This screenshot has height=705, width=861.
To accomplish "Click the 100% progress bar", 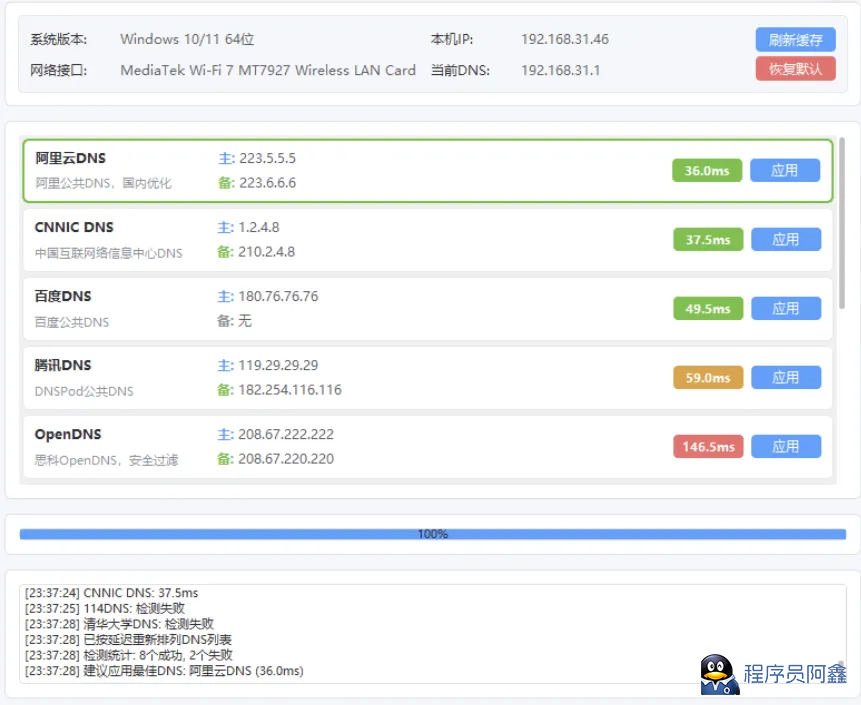I will pyautogui.click(x=432, y=534).
